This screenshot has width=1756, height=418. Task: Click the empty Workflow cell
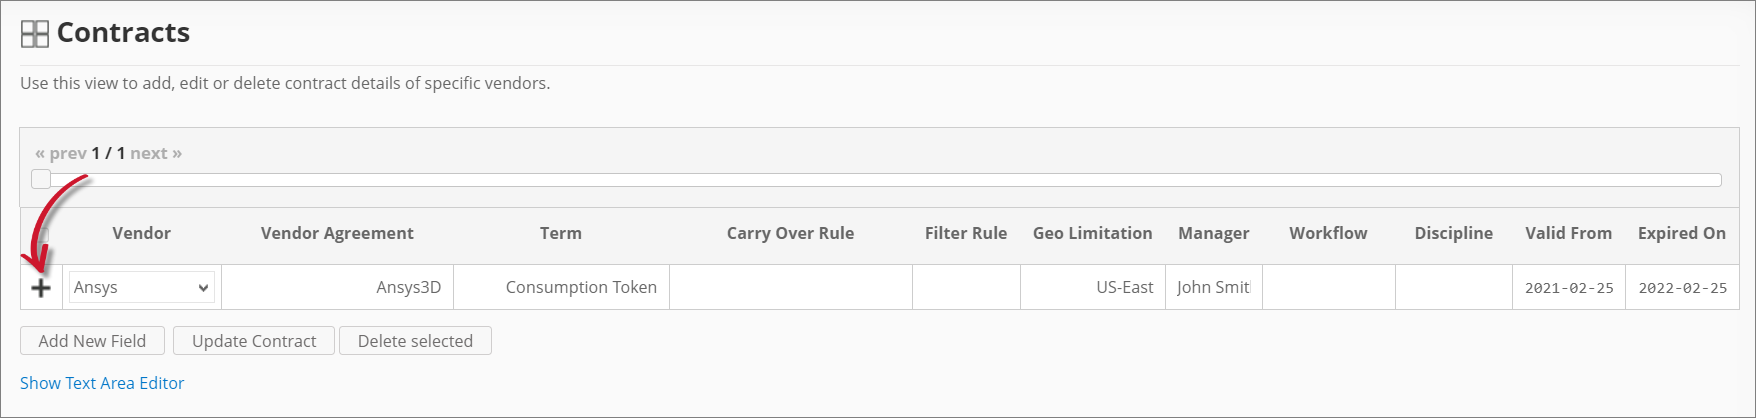(x=1328, y=287)
